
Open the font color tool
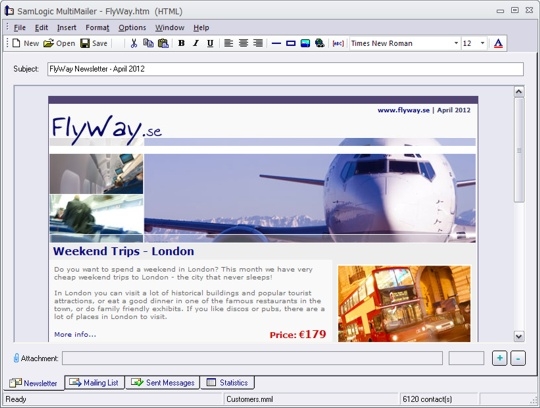(498, 43)
